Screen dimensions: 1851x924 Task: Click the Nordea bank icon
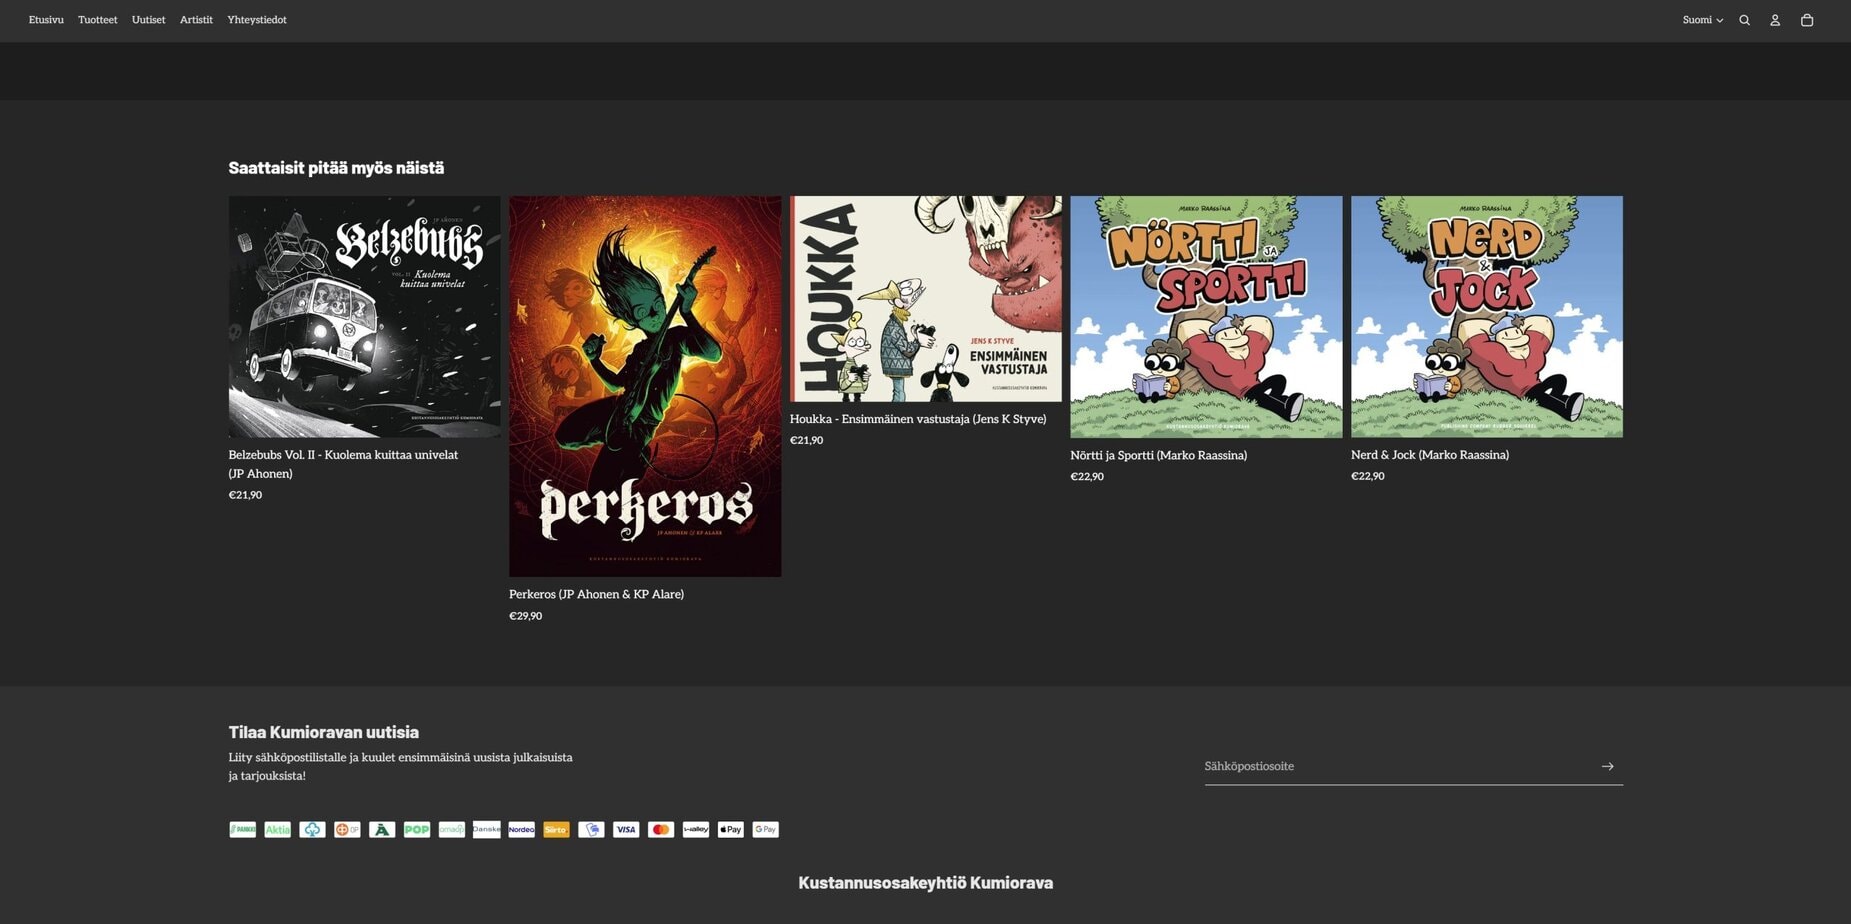pyautogui.click(x=521, y=829)
